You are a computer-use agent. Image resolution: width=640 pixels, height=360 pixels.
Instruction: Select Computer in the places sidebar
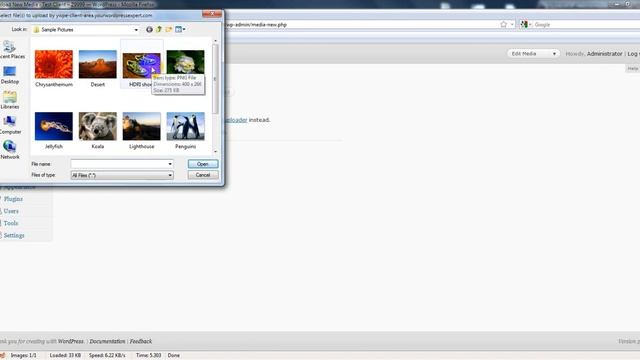[10, 125]
